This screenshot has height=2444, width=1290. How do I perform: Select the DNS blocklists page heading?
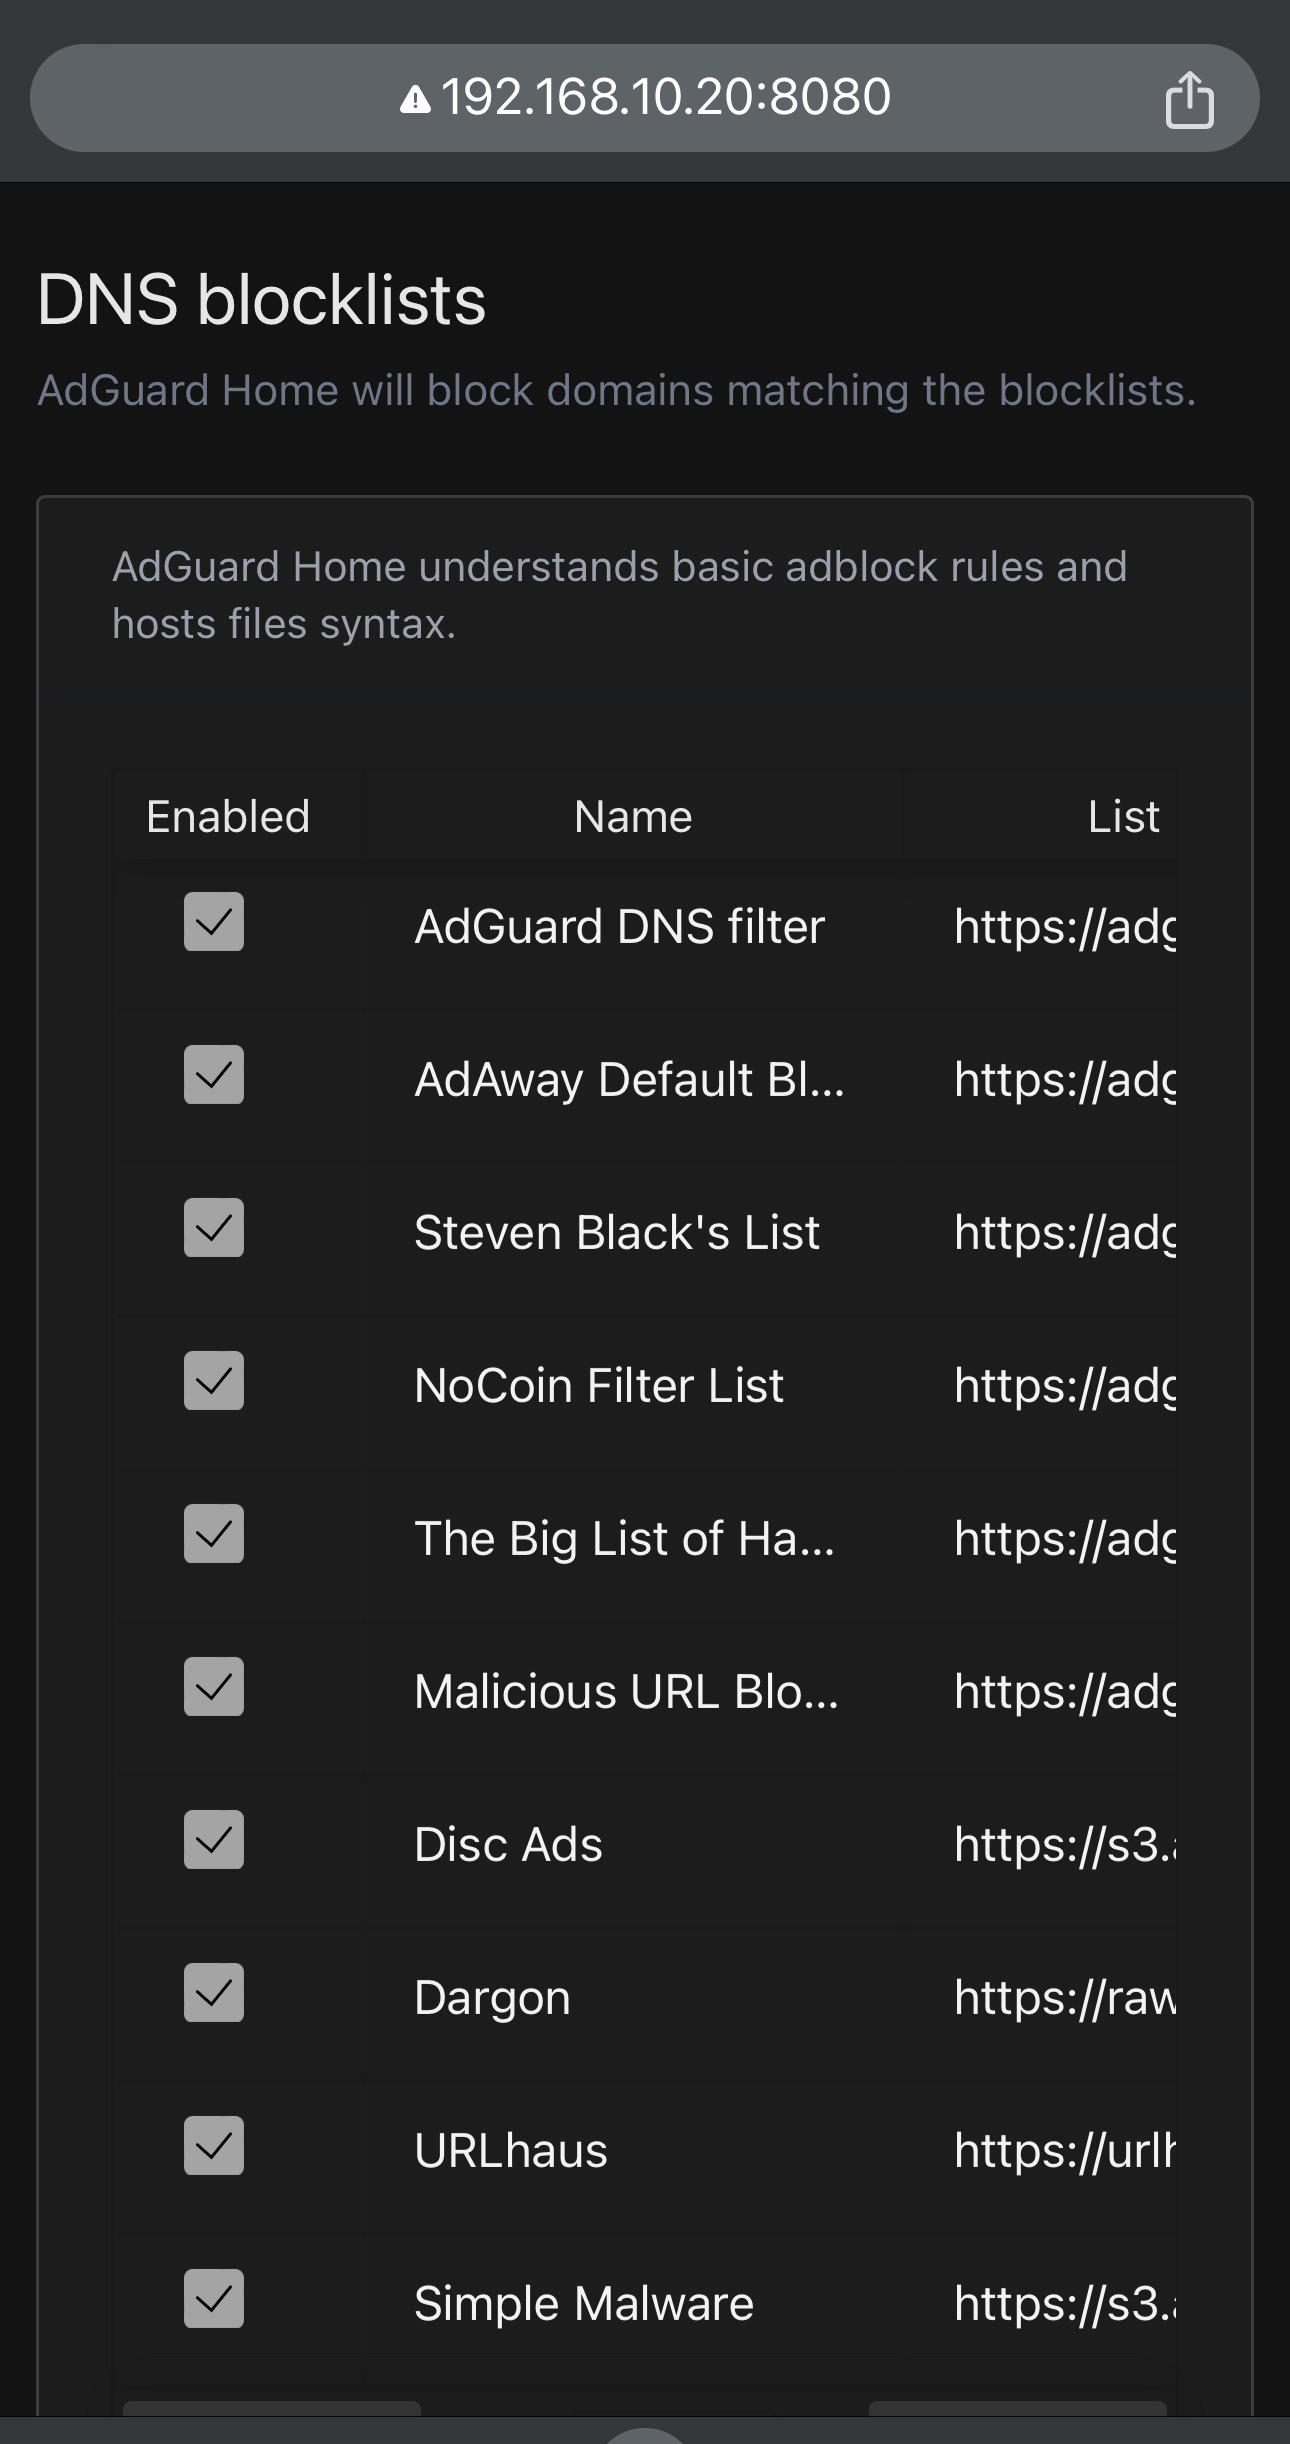coord(261,299)
